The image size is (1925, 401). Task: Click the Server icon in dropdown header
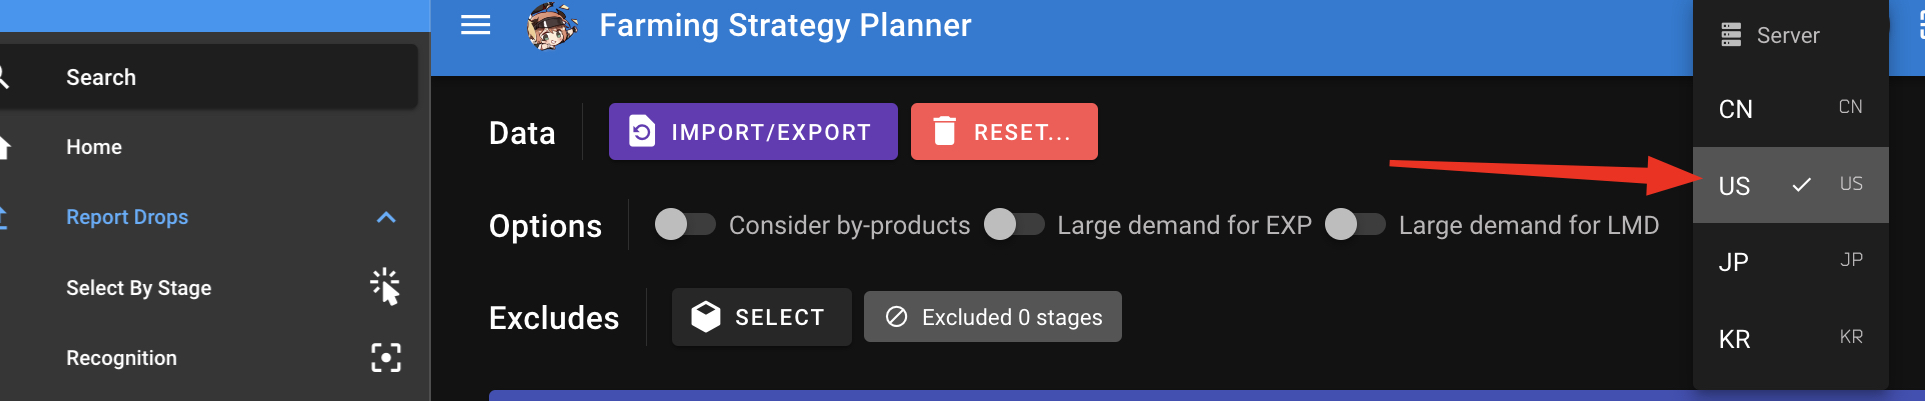pos(1731,35)
